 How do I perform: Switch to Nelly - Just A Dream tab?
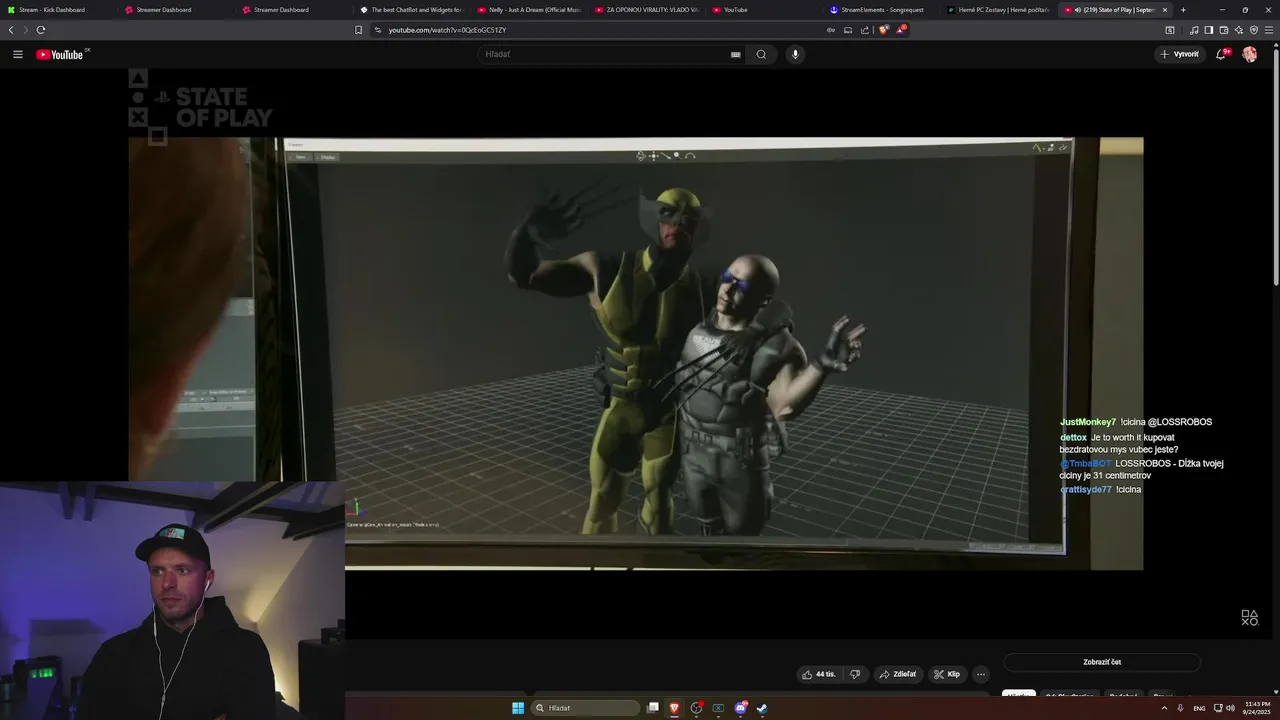click(530, 10)
